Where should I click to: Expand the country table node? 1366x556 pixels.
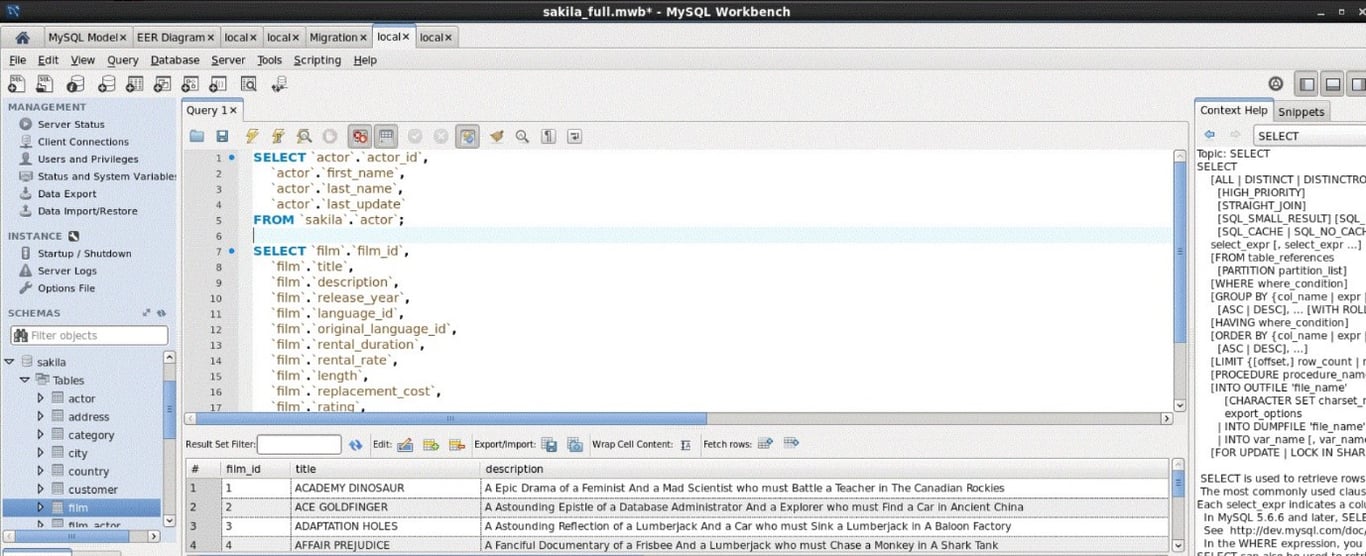41,471
